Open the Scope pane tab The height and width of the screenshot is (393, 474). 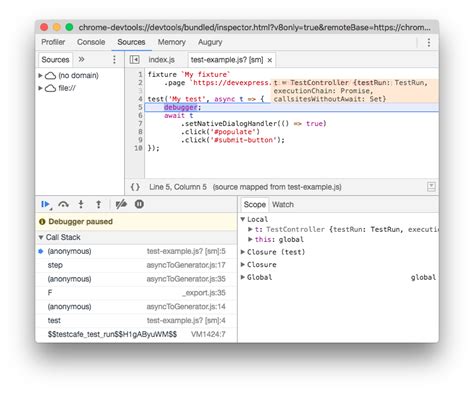[255, 204]
